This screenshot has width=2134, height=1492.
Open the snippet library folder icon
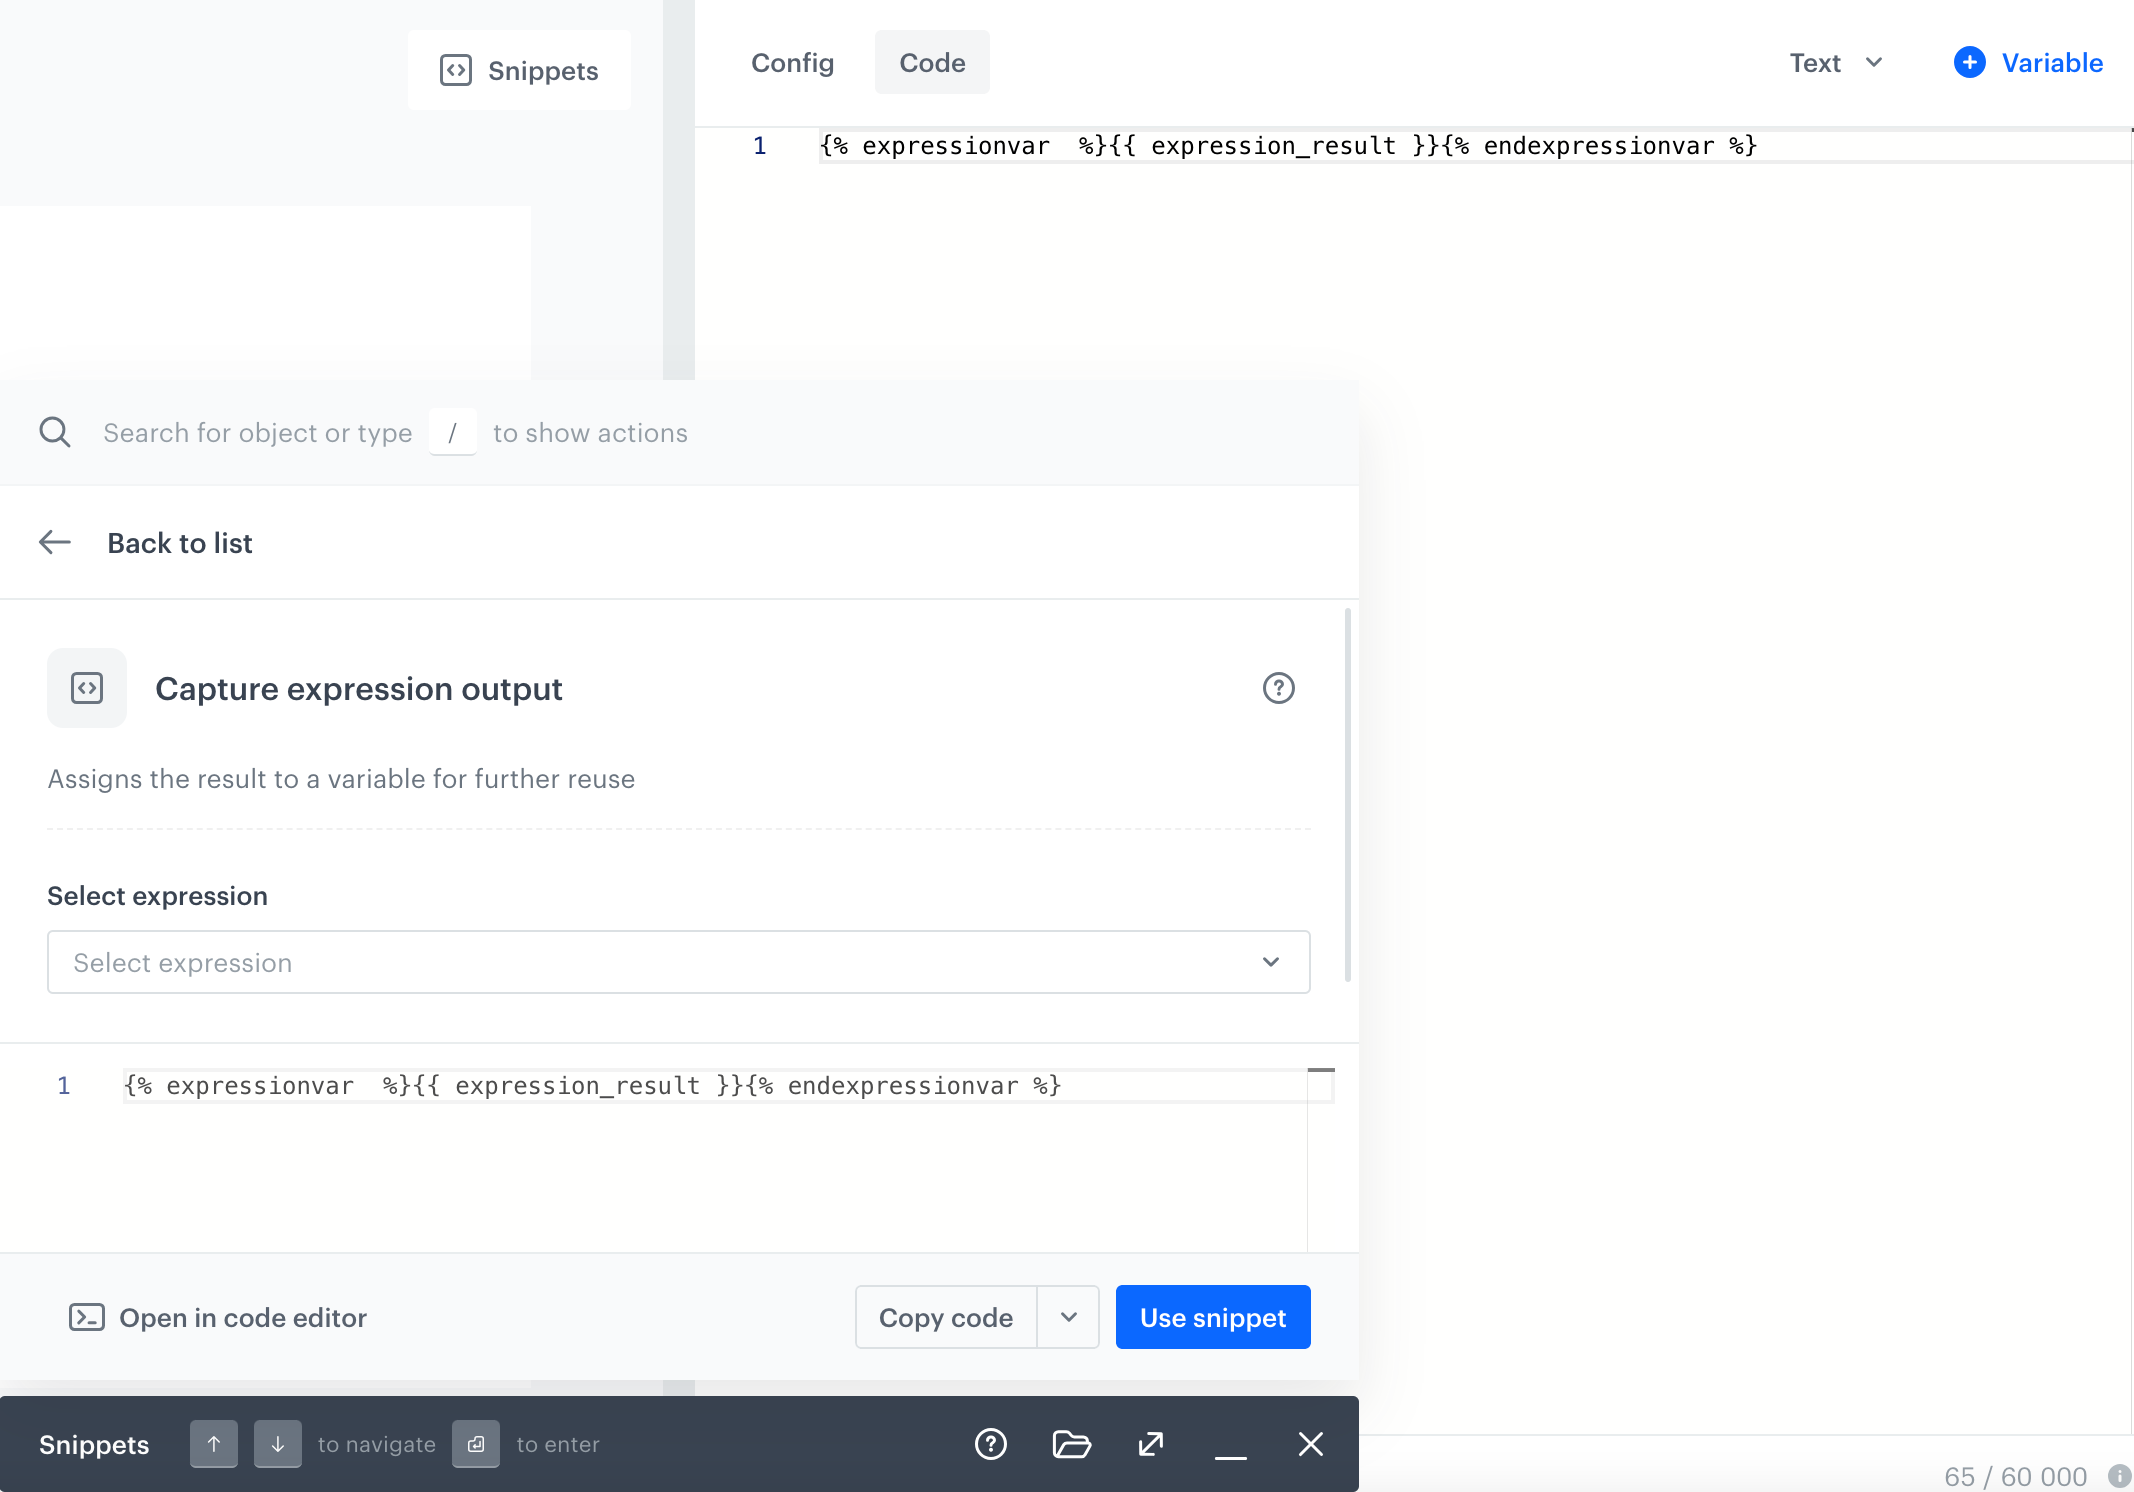(1071, 1444)
